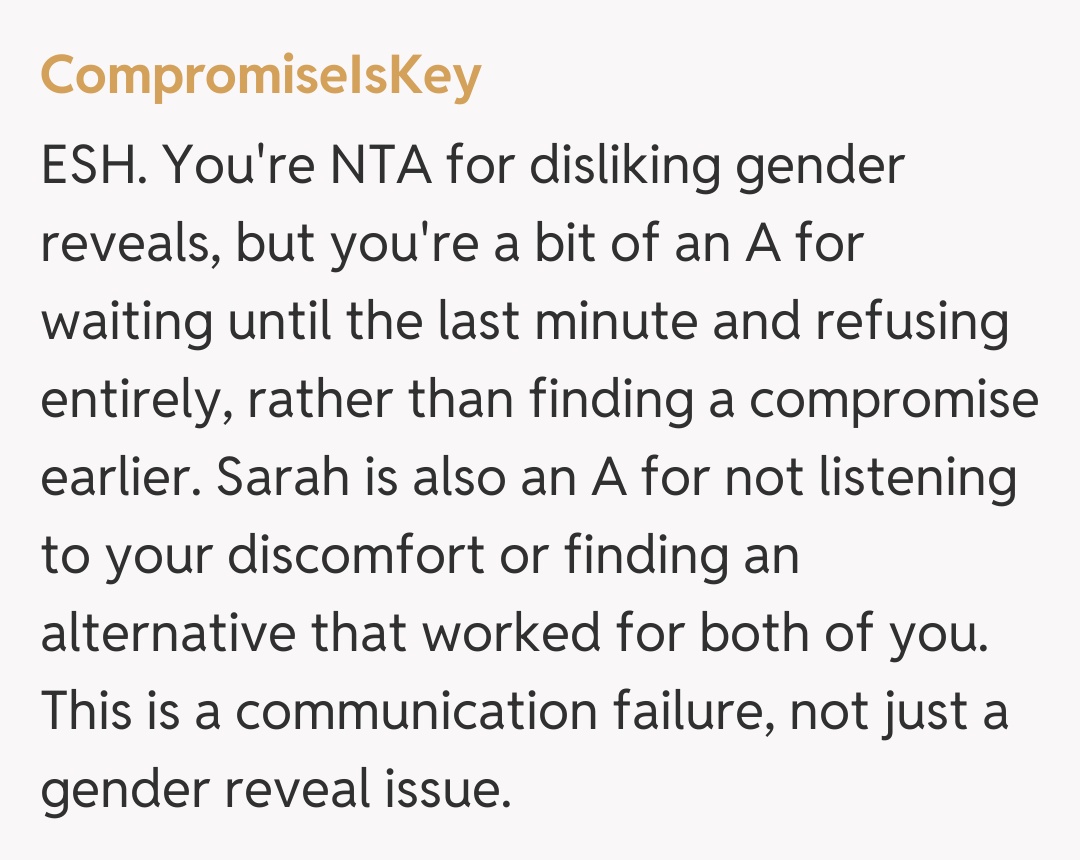Click the word "alternative" in the comment

pos(168,633)
